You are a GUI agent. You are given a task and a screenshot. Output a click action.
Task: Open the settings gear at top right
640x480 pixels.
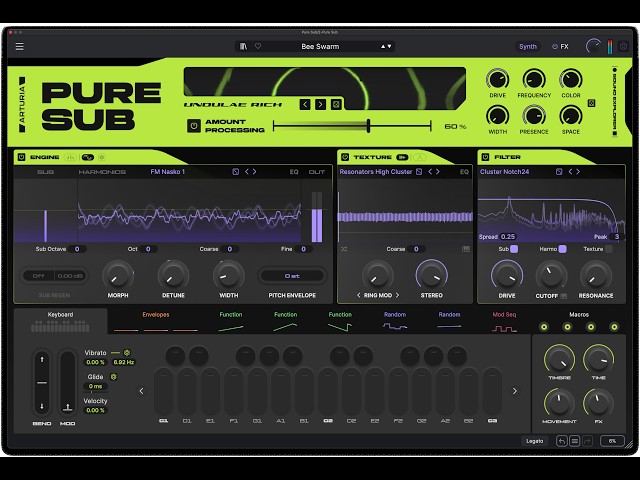[623, 46]
